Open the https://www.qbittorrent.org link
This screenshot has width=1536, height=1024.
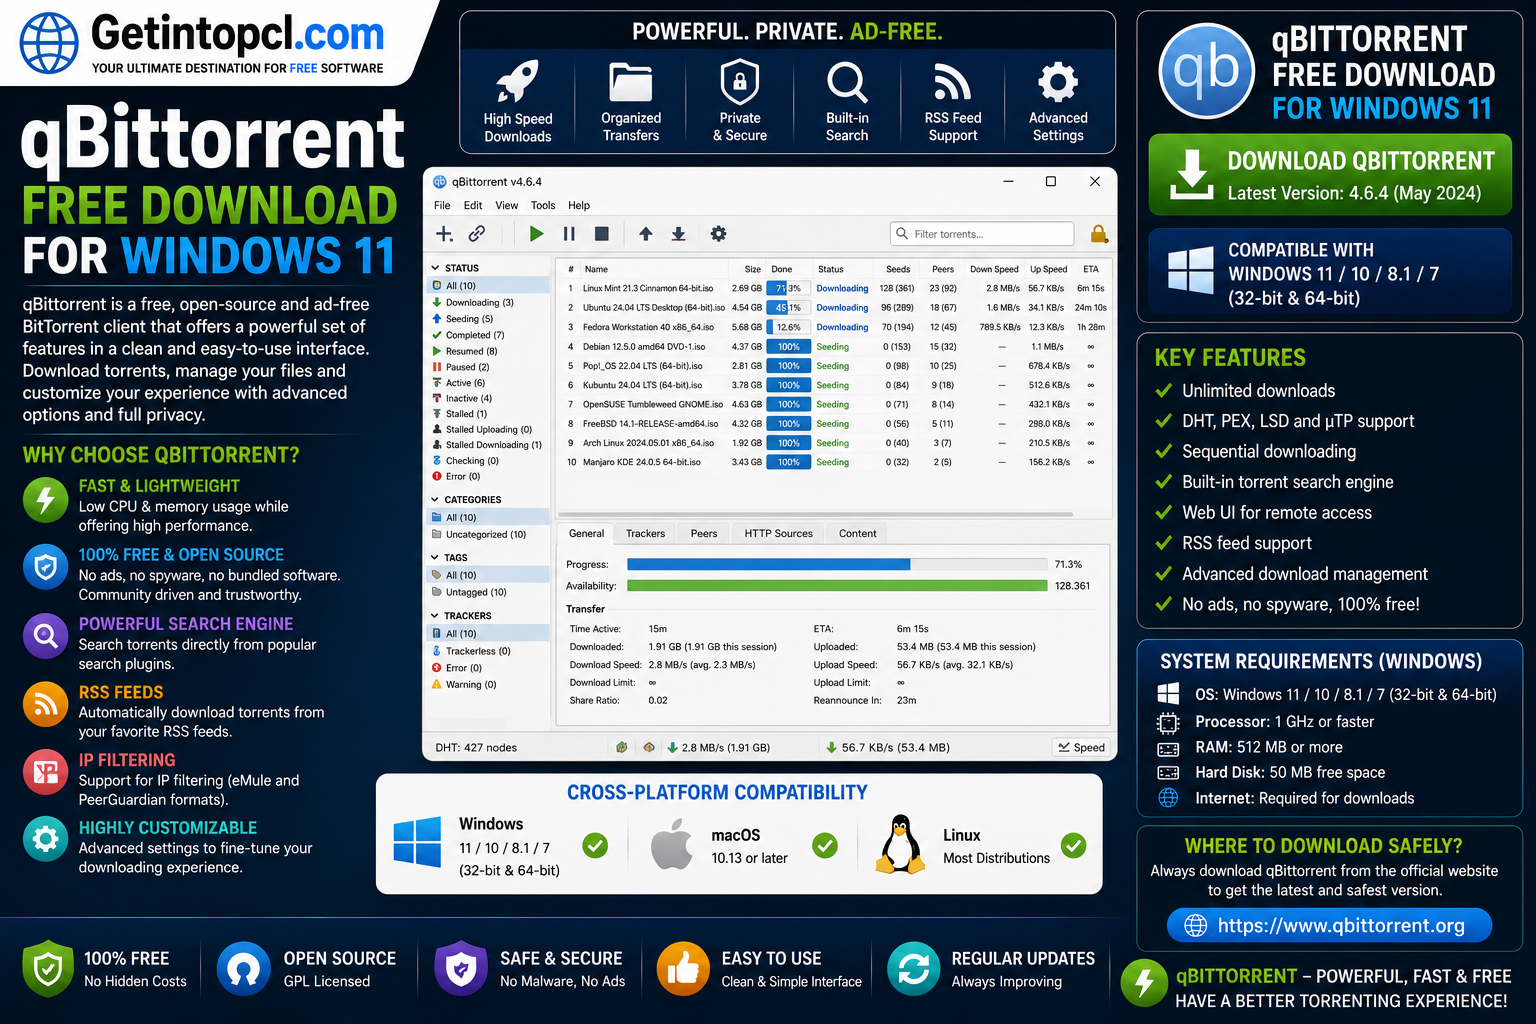[1329, 925]
